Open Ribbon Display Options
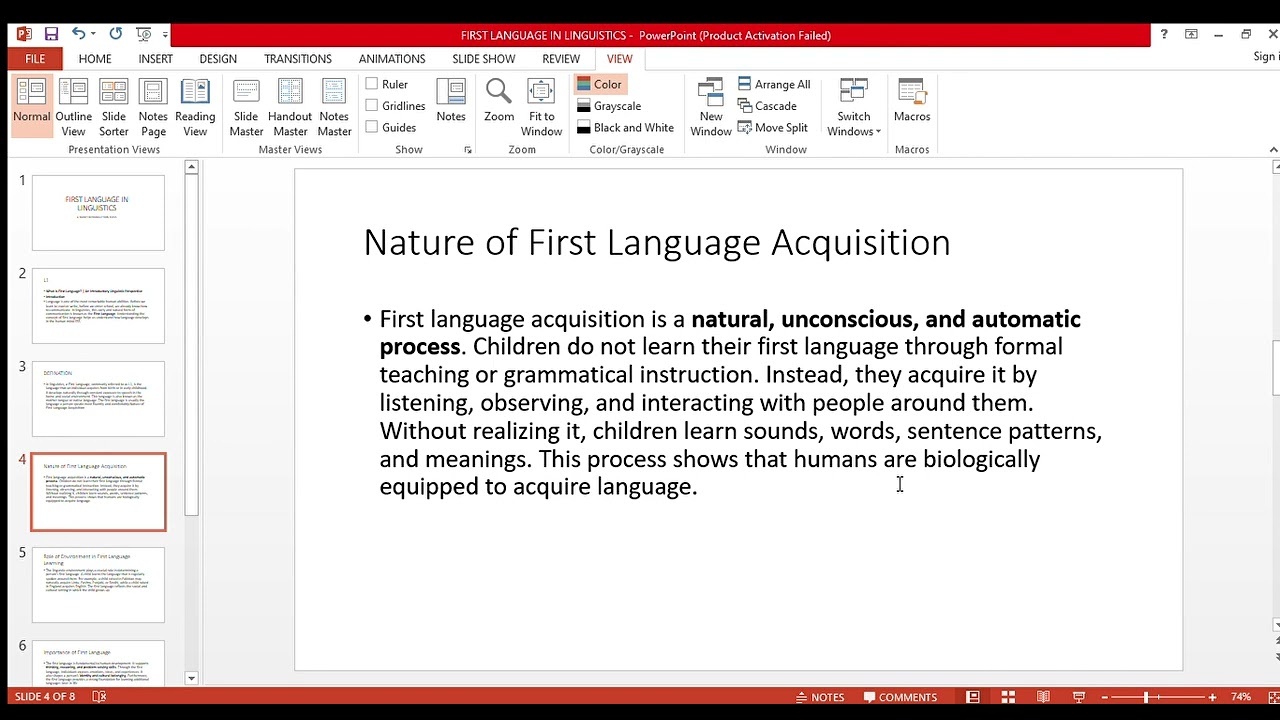 pos(1191,35)
